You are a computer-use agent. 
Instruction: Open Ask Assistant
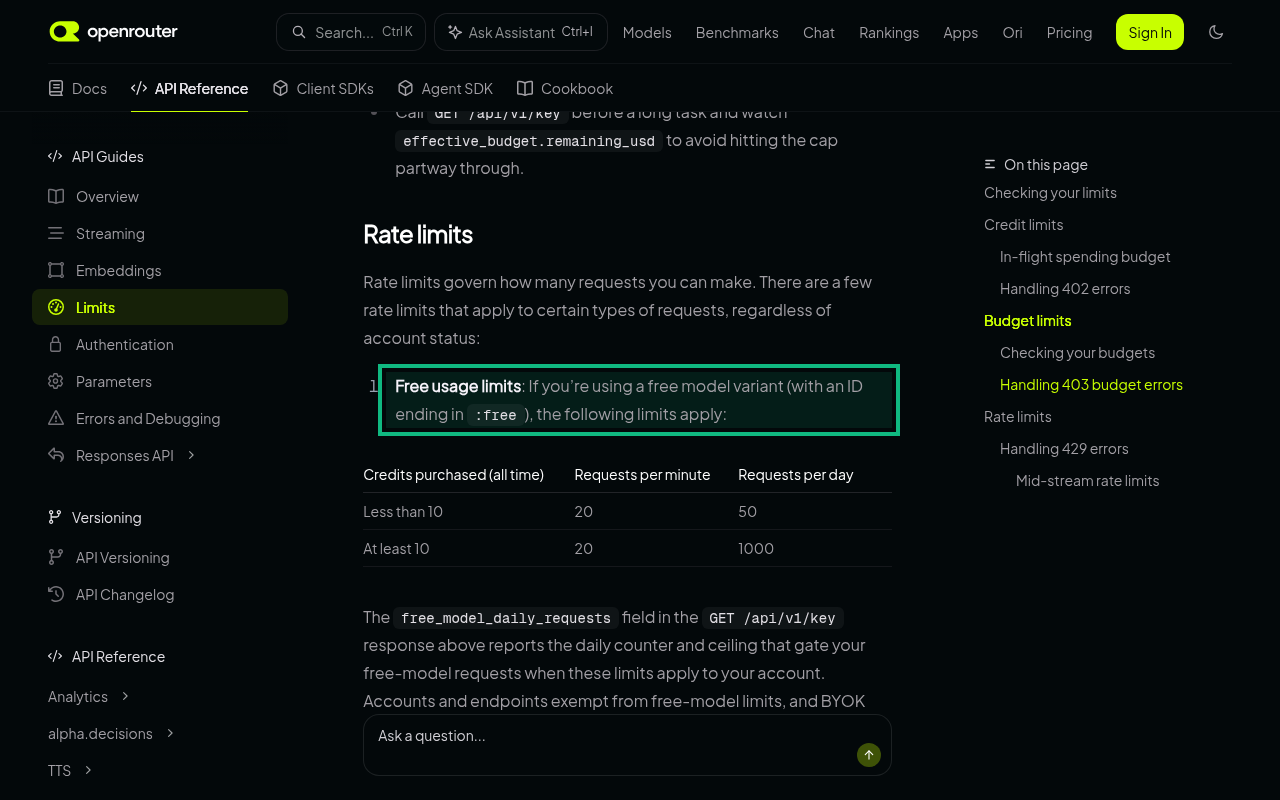(x=521, y=32)
